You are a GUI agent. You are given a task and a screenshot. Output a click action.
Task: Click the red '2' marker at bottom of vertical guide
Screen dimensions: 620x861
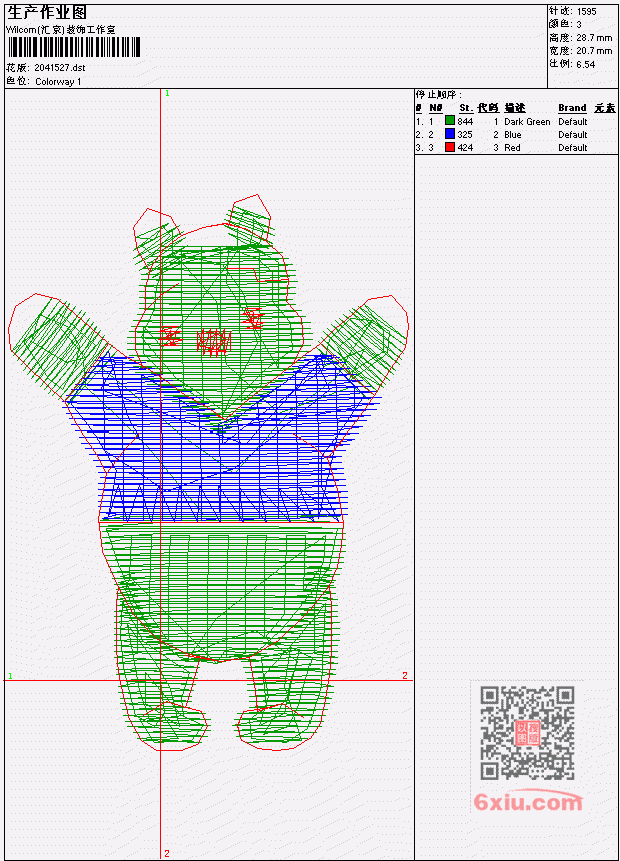tap(167, 853)
